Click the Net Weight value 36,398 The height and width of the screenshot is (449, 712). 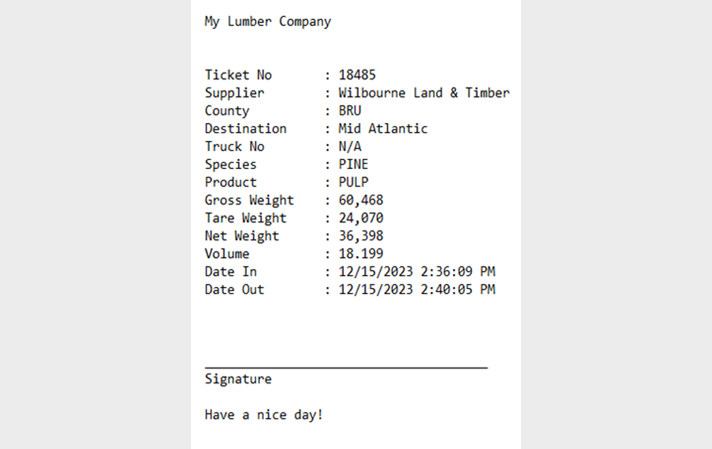[x=361, y=236]
